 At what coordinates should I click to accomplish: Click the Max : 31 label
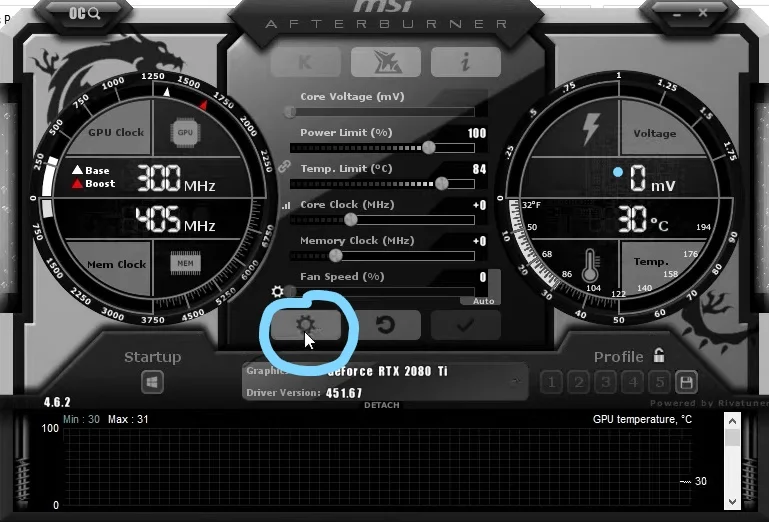pos(128,419)
